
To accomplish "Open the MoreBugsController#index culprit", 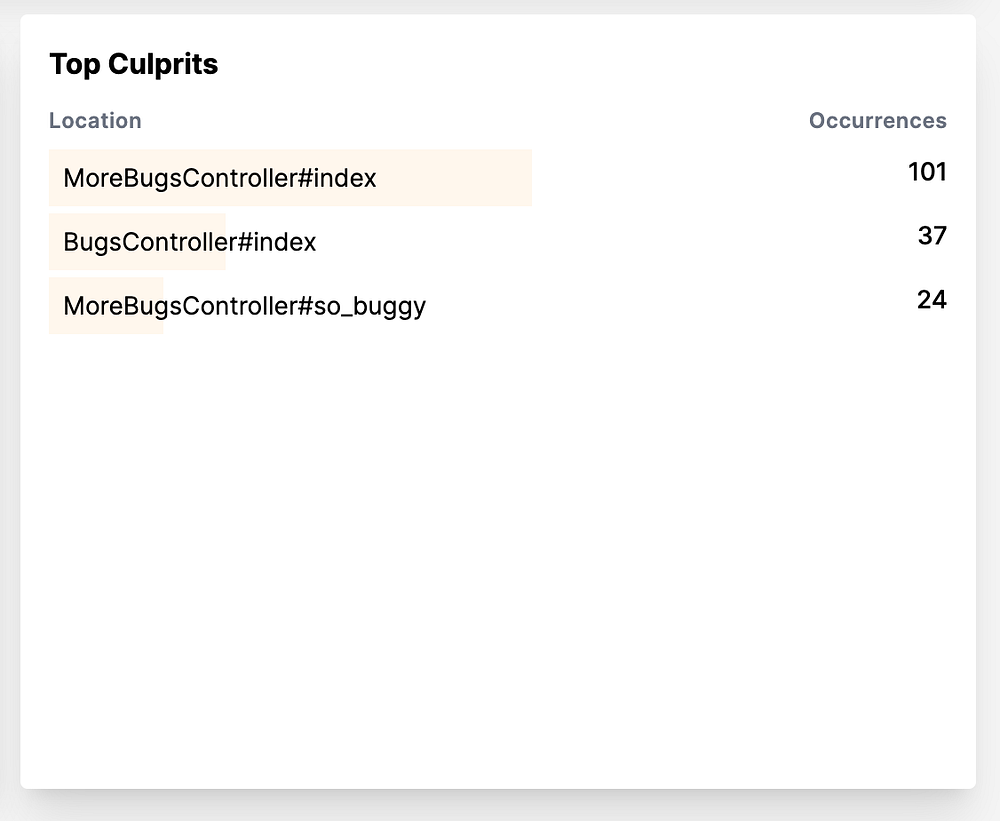I will (x=220, y=179).
